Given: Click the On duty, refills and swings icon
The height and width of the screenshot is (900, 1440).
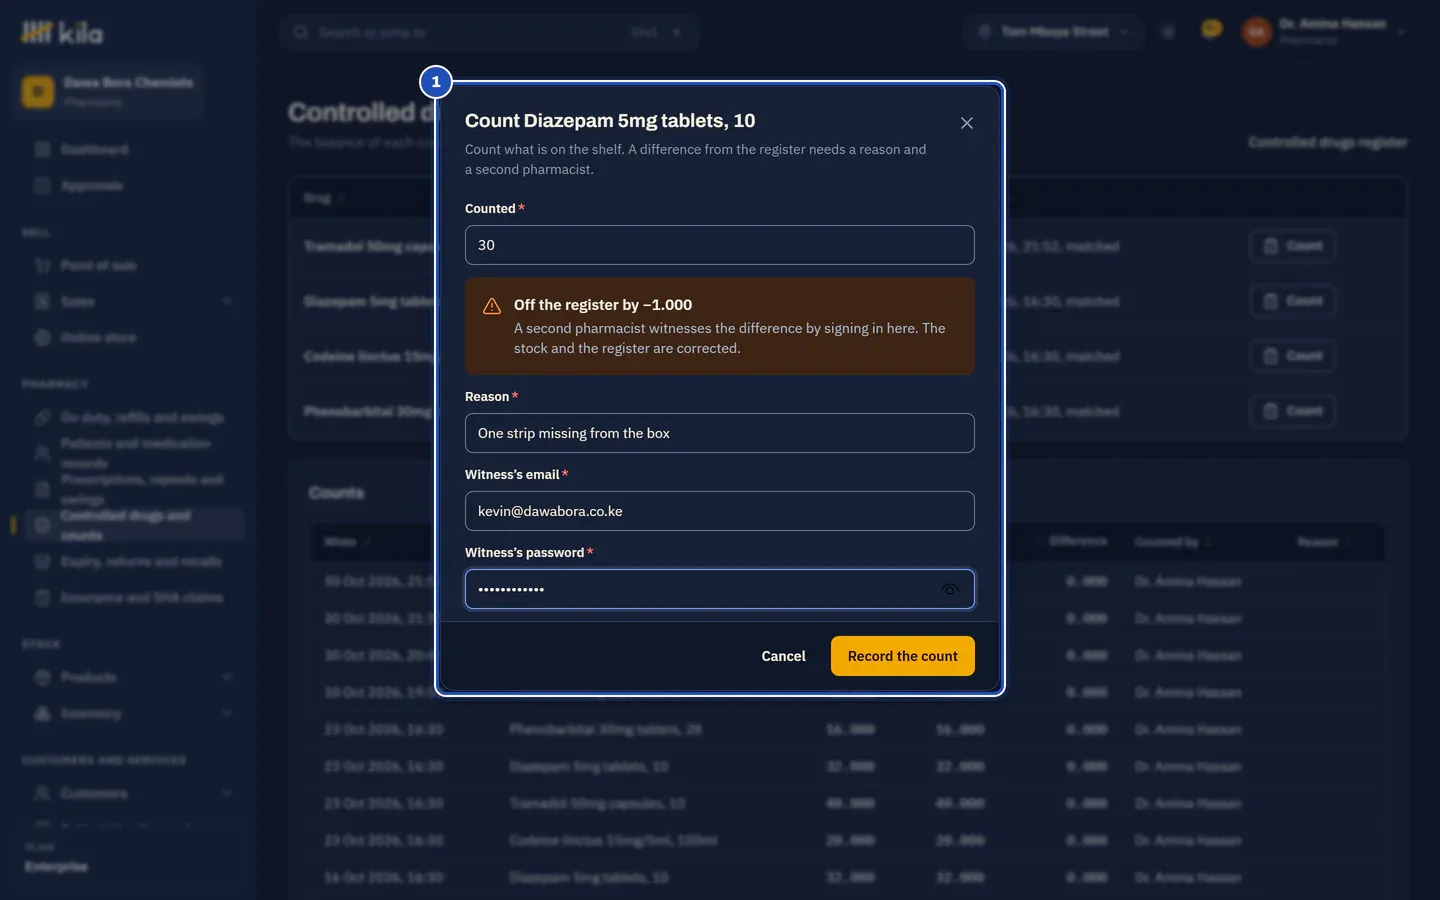Looking at the screenshot, I should pyautogui.click(x=42, y=417).
